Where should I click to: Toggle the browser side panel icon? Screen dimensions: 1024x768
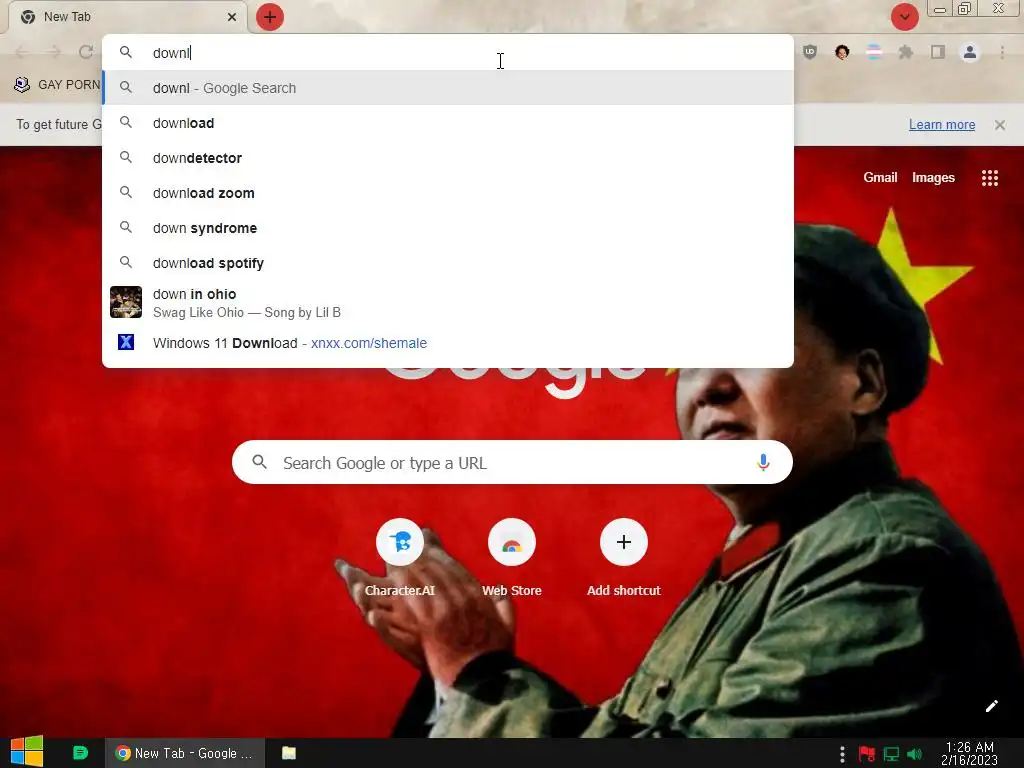(x=938, y=52)
